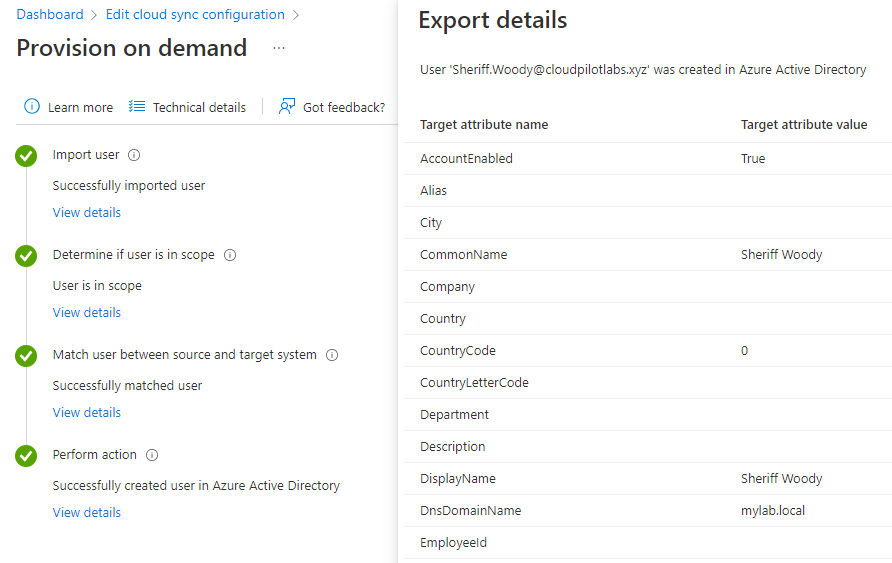Screen dimensions: 892x563
Task: Click Target attribute value column header
Action: tap(804, 125)
